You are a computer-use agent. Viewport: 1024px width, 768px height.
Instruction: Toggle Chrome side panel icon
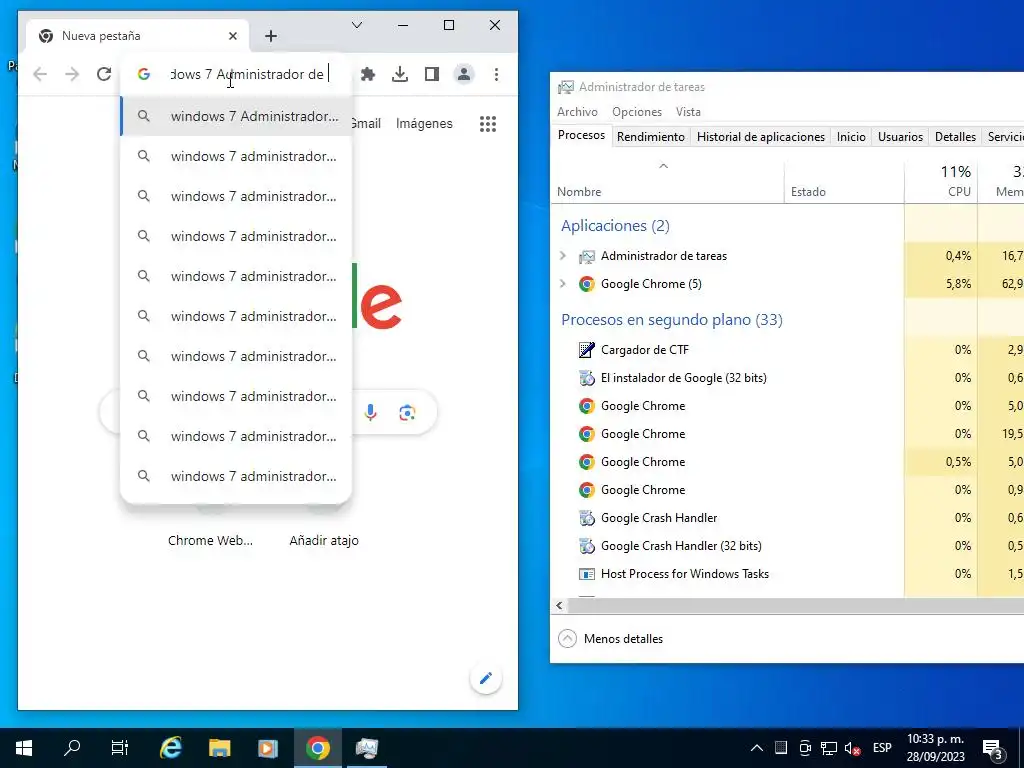[x=432, y=74]
